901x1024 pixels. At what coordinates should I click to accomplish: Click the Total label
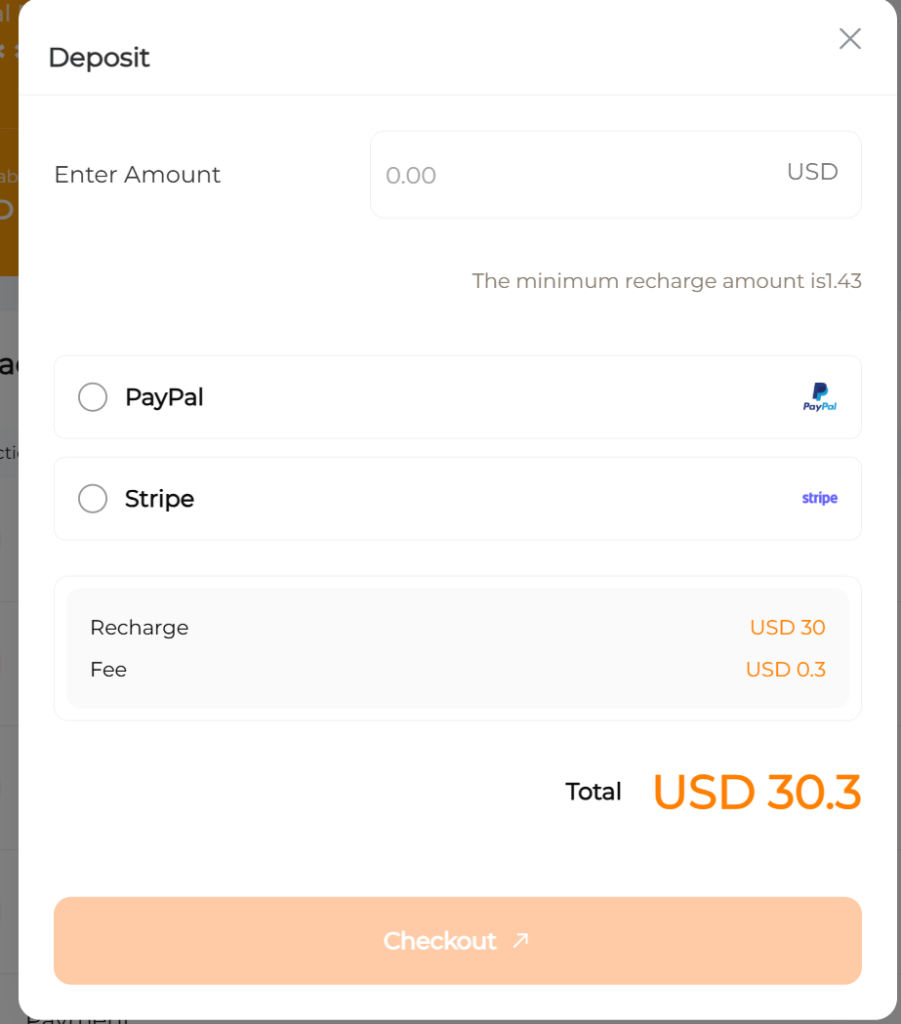pyautogui.click(x=593, y=792)
